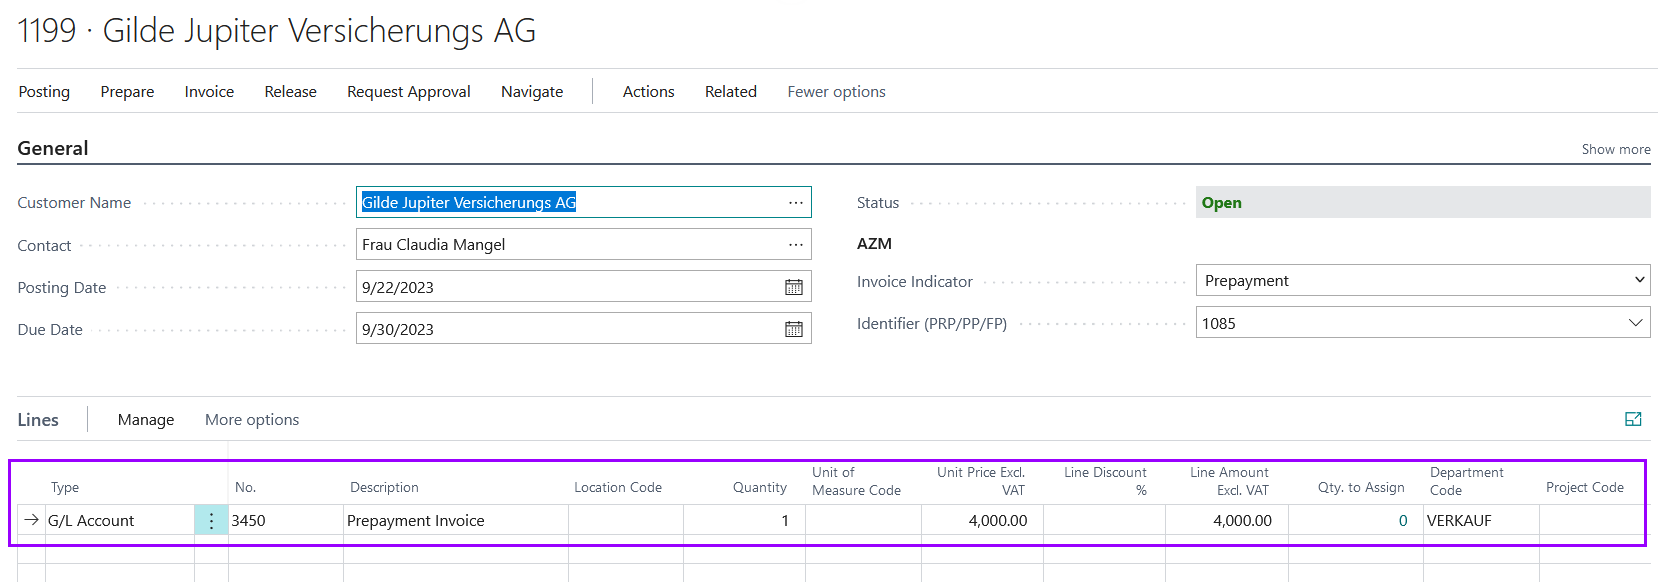Screen dimensions: 1658x582
Task: Click More options in Lines section
Action: (x=252, y=420)
